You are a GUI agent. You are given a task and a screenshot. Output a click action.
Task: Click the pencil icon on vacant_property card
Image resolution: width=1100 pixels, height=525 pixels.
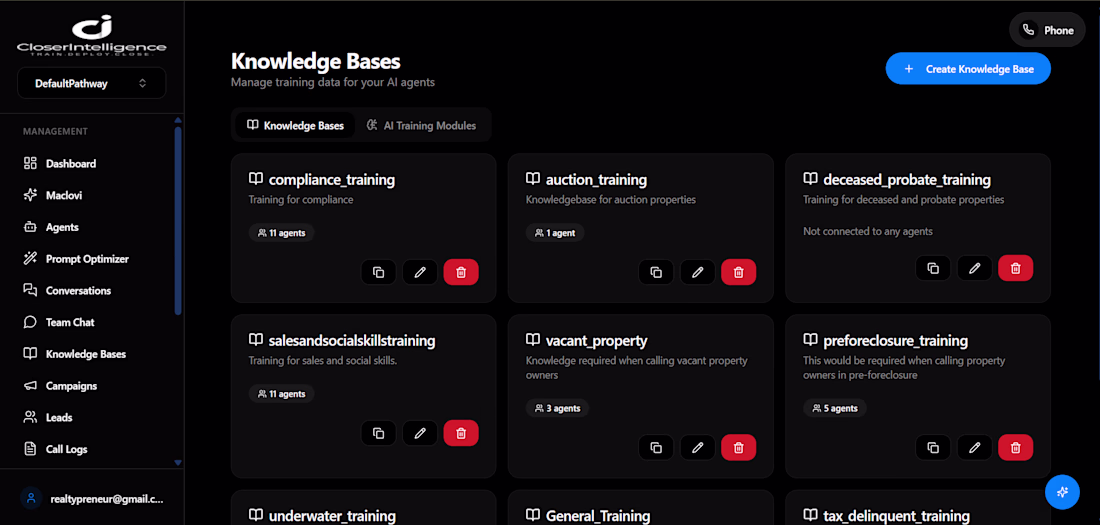click(697, 447)
